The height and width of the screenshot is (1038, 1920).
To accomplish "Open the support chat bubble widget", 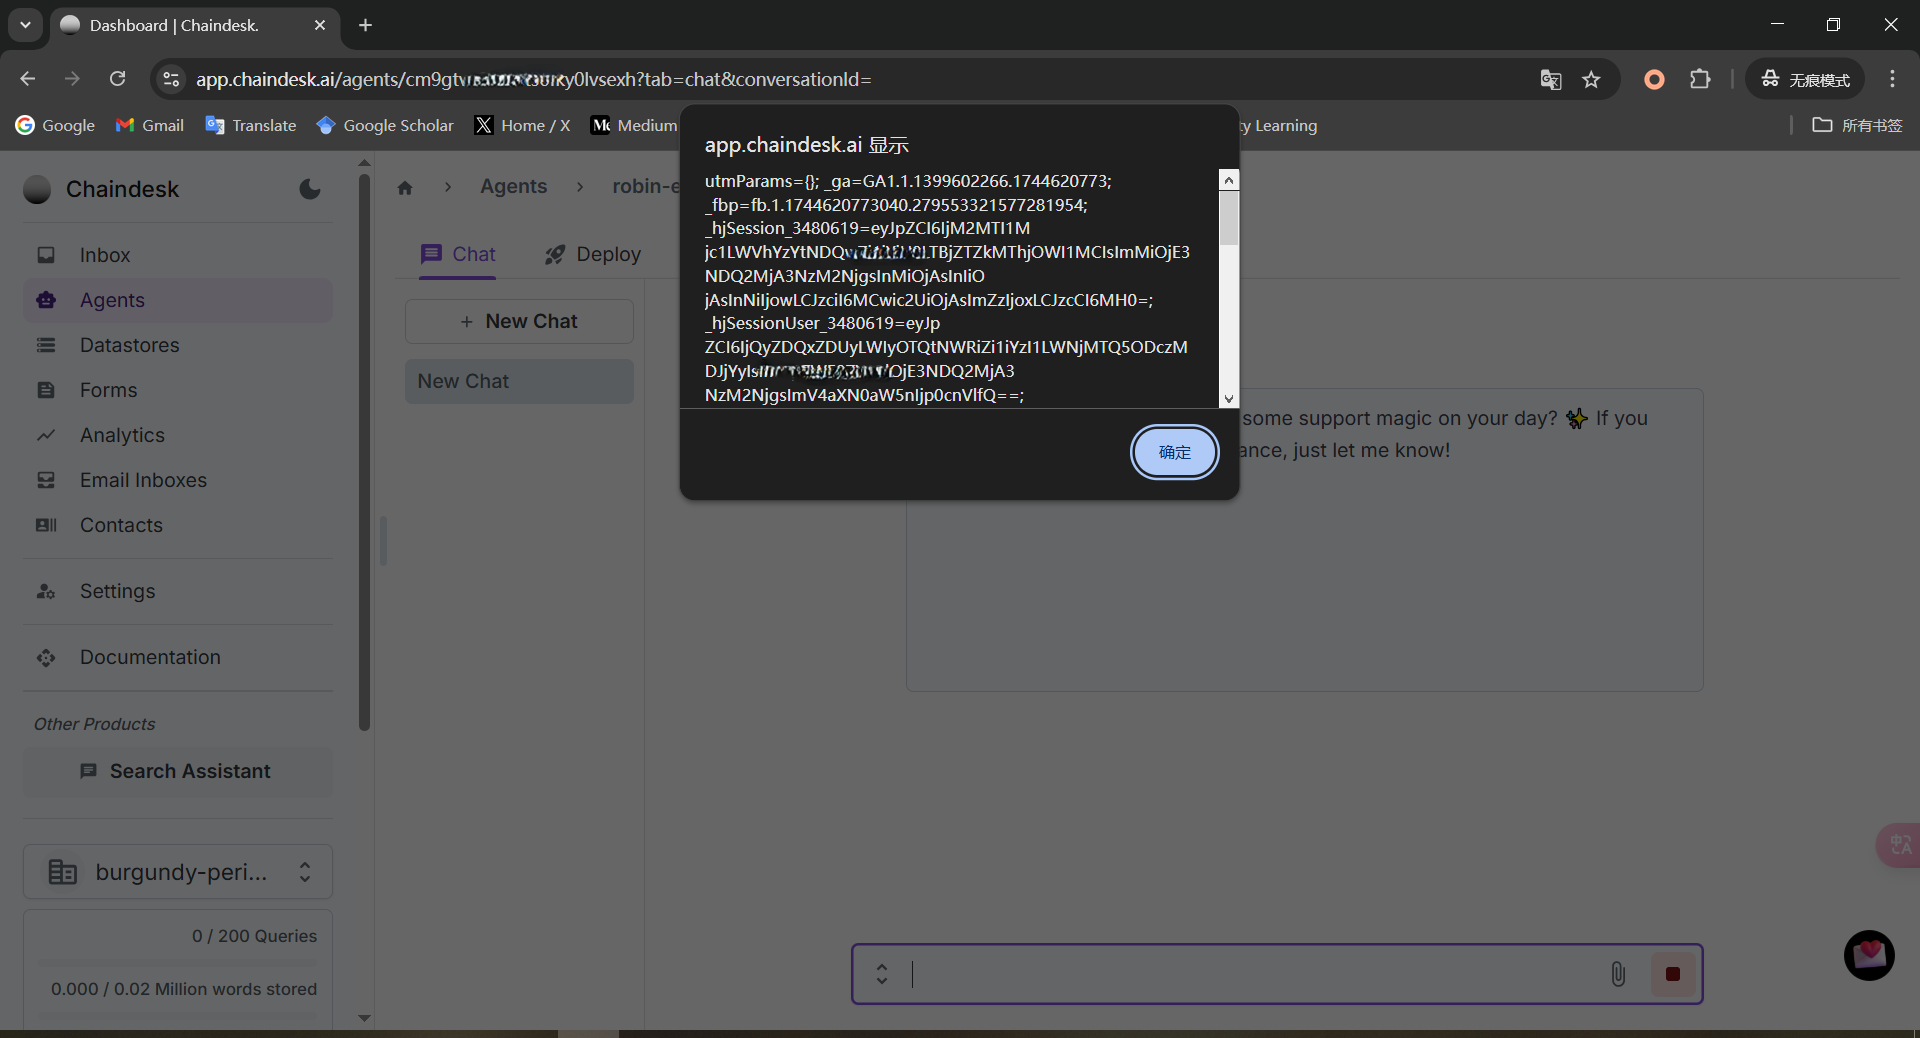I will 1869,955.
